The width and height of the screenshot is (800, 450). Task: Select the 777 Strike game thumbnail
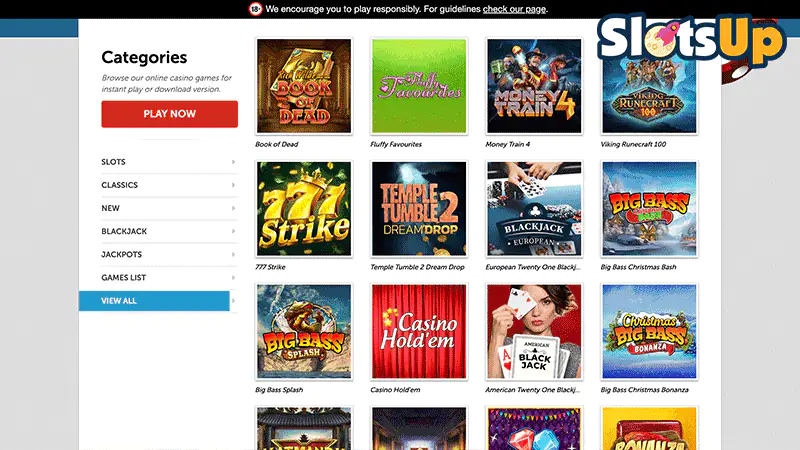[x=304, y=209]
